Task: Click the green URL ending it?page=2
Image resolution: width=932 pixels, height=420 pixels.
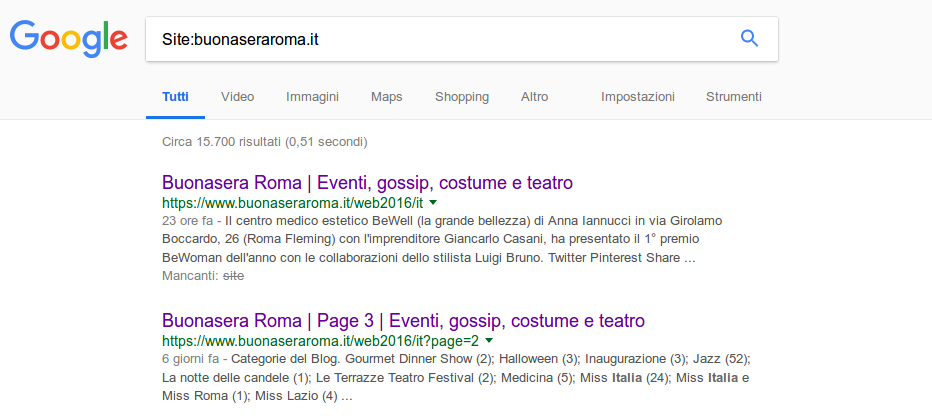Action: click(x=320, y=342)
